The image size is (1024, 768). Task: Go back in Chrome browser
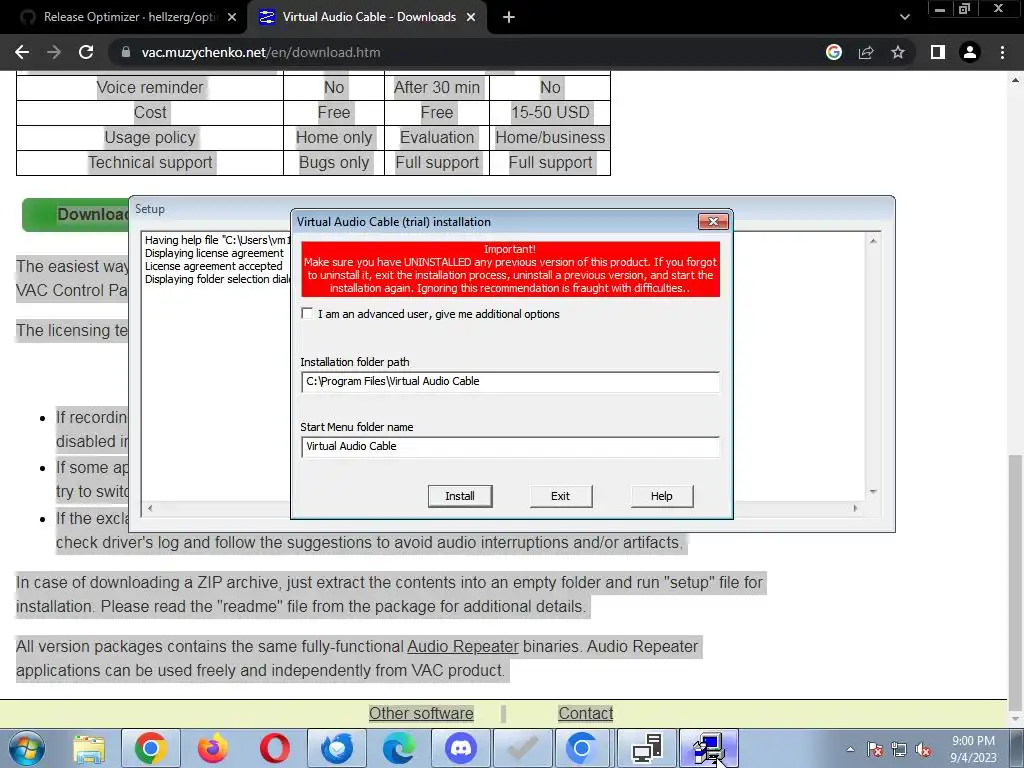pos(22,52)
